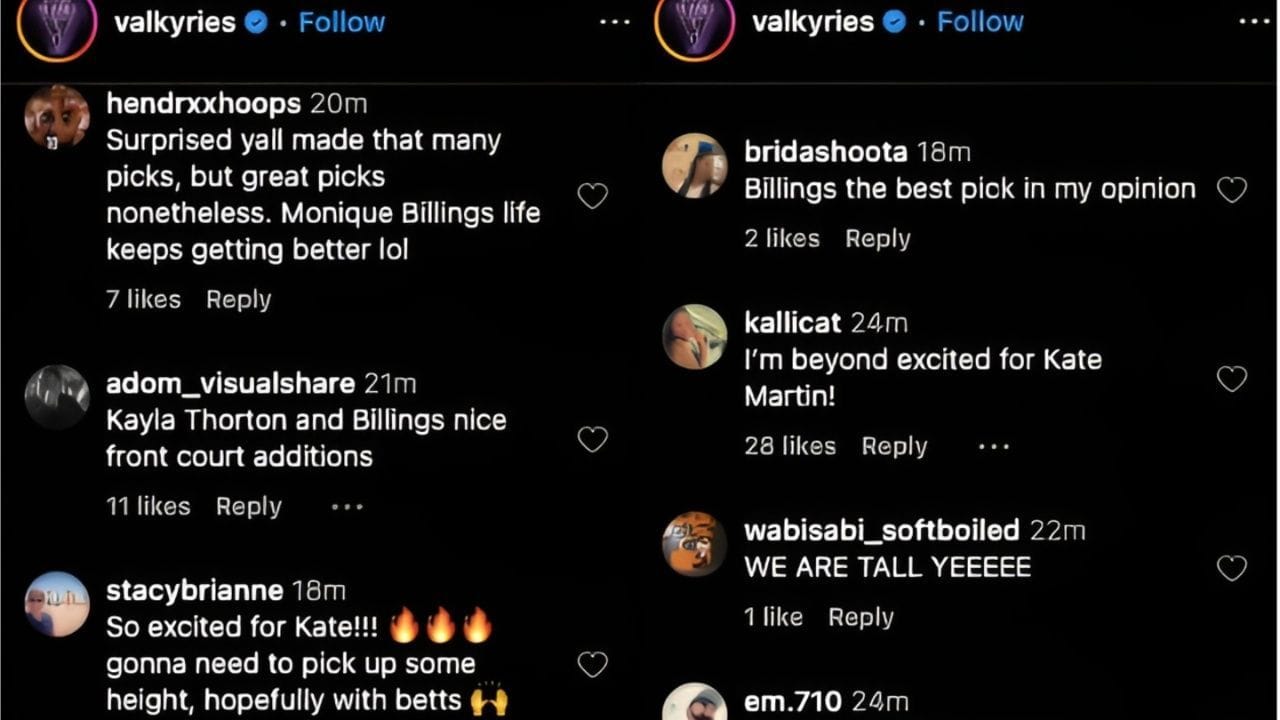View the 1 like on wabisabi_softboiled's comment
The image size is (1280, 720).
coord(774,617)
